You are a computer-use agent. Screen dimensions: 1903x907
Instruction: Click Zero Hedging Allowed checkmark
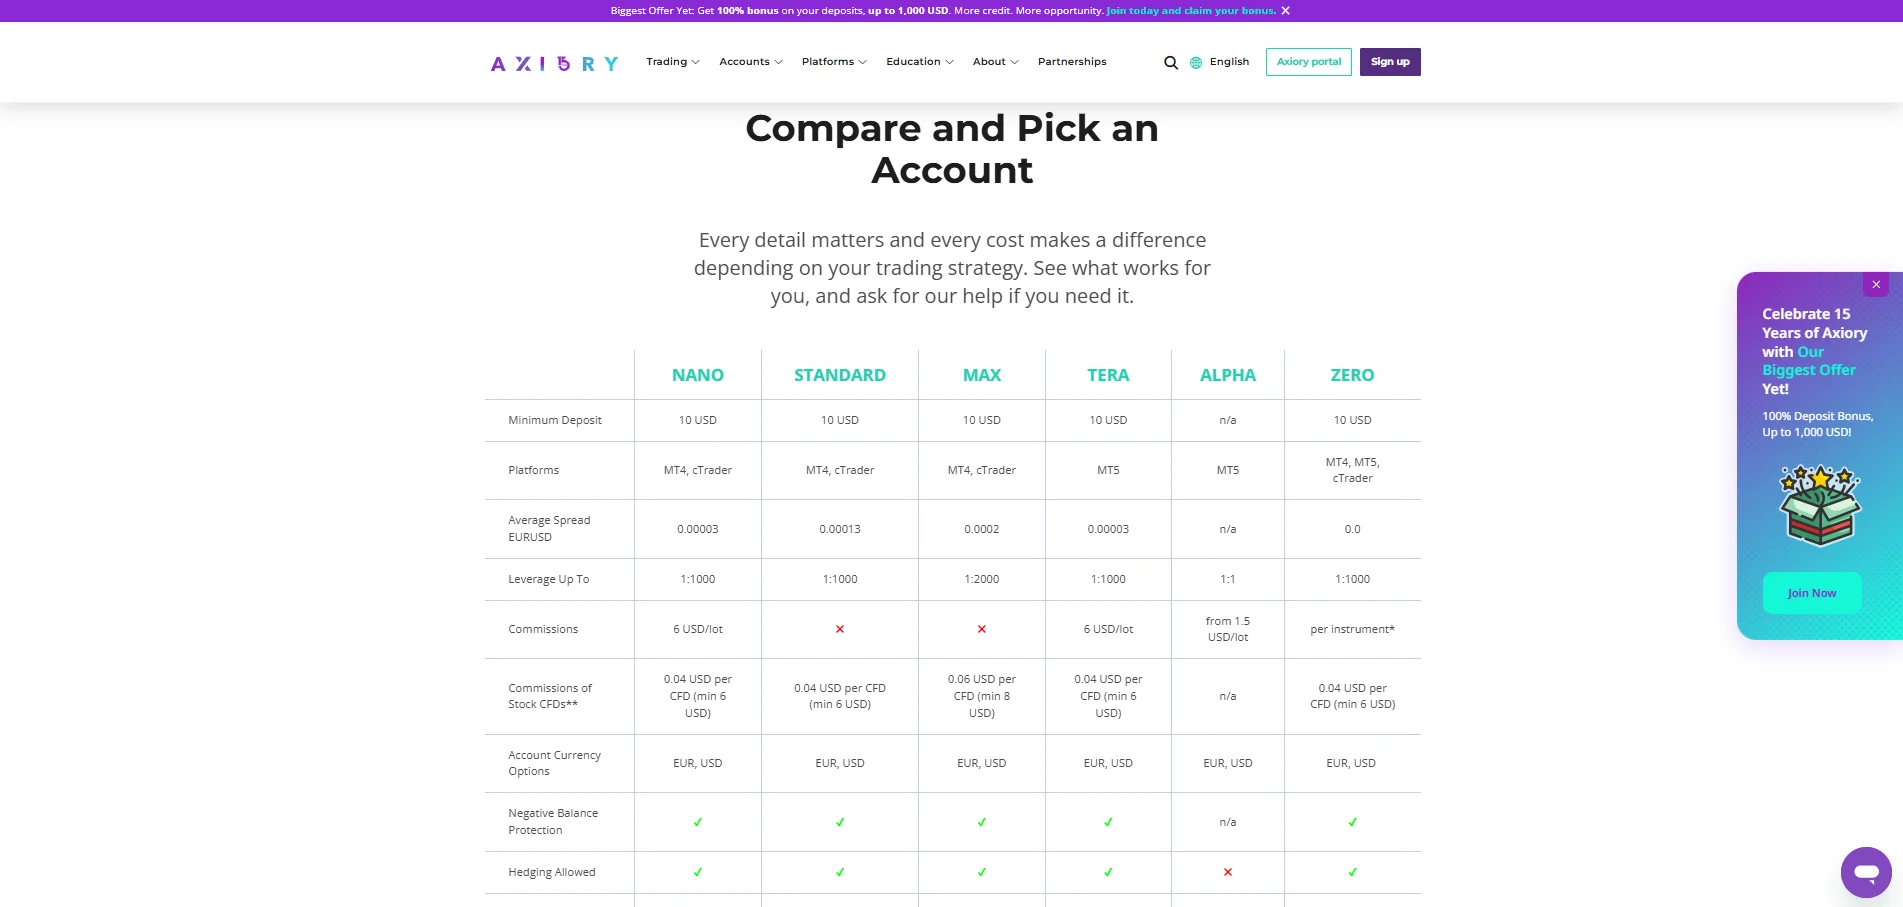pos(1353,872)
